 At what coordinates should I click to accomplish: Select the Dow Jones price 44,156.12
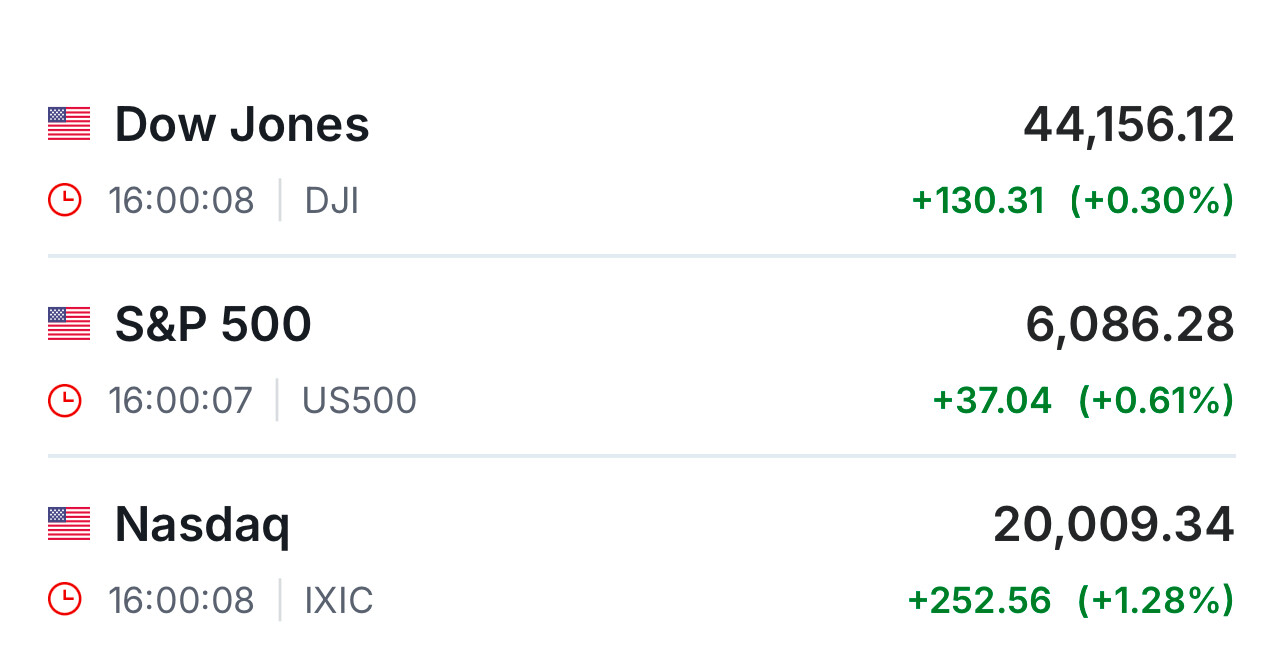coord(1129,125)
